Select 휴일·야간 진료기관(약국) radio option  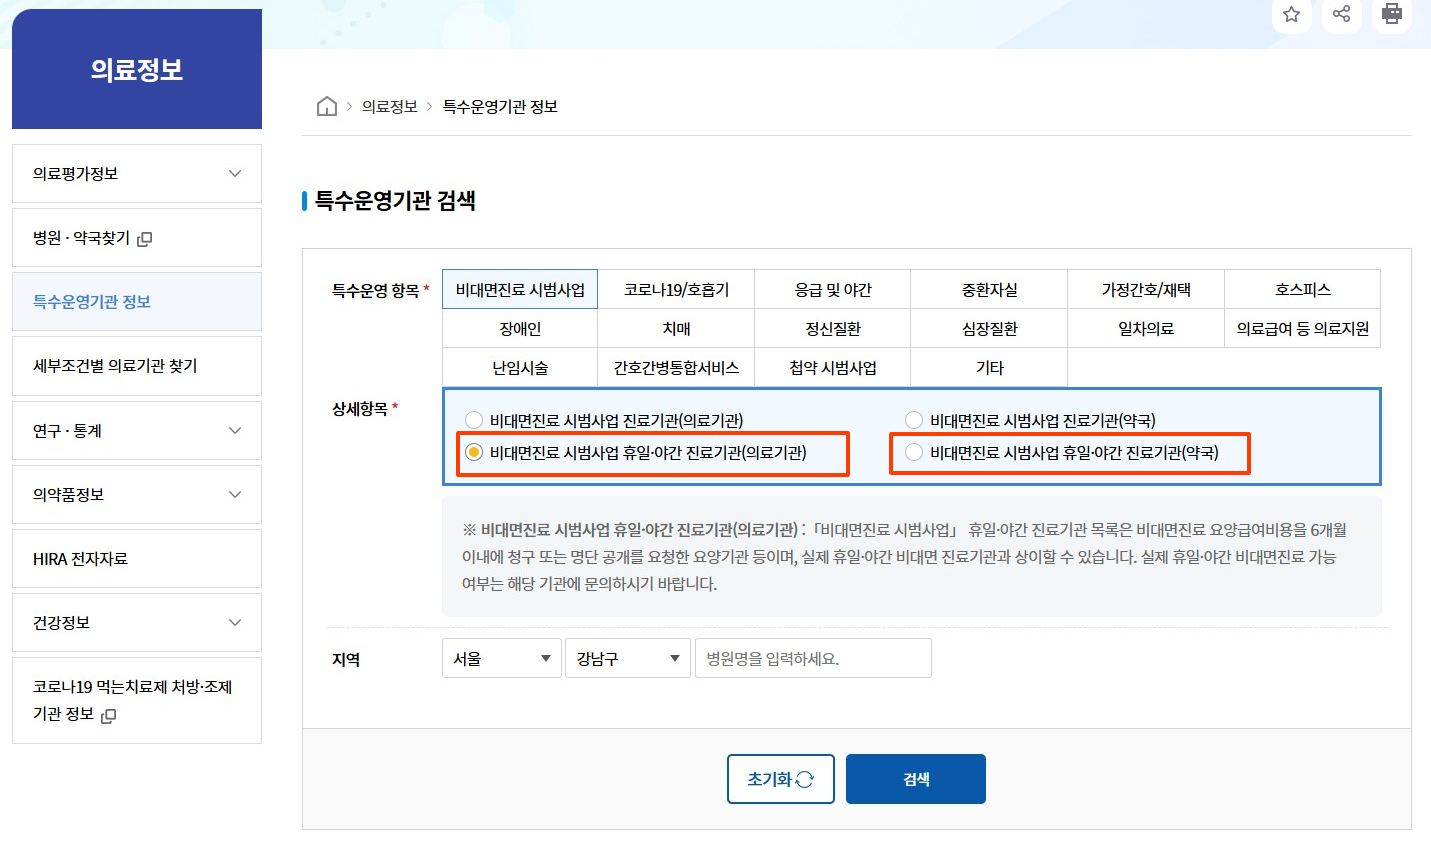click(x=914, y=452)
